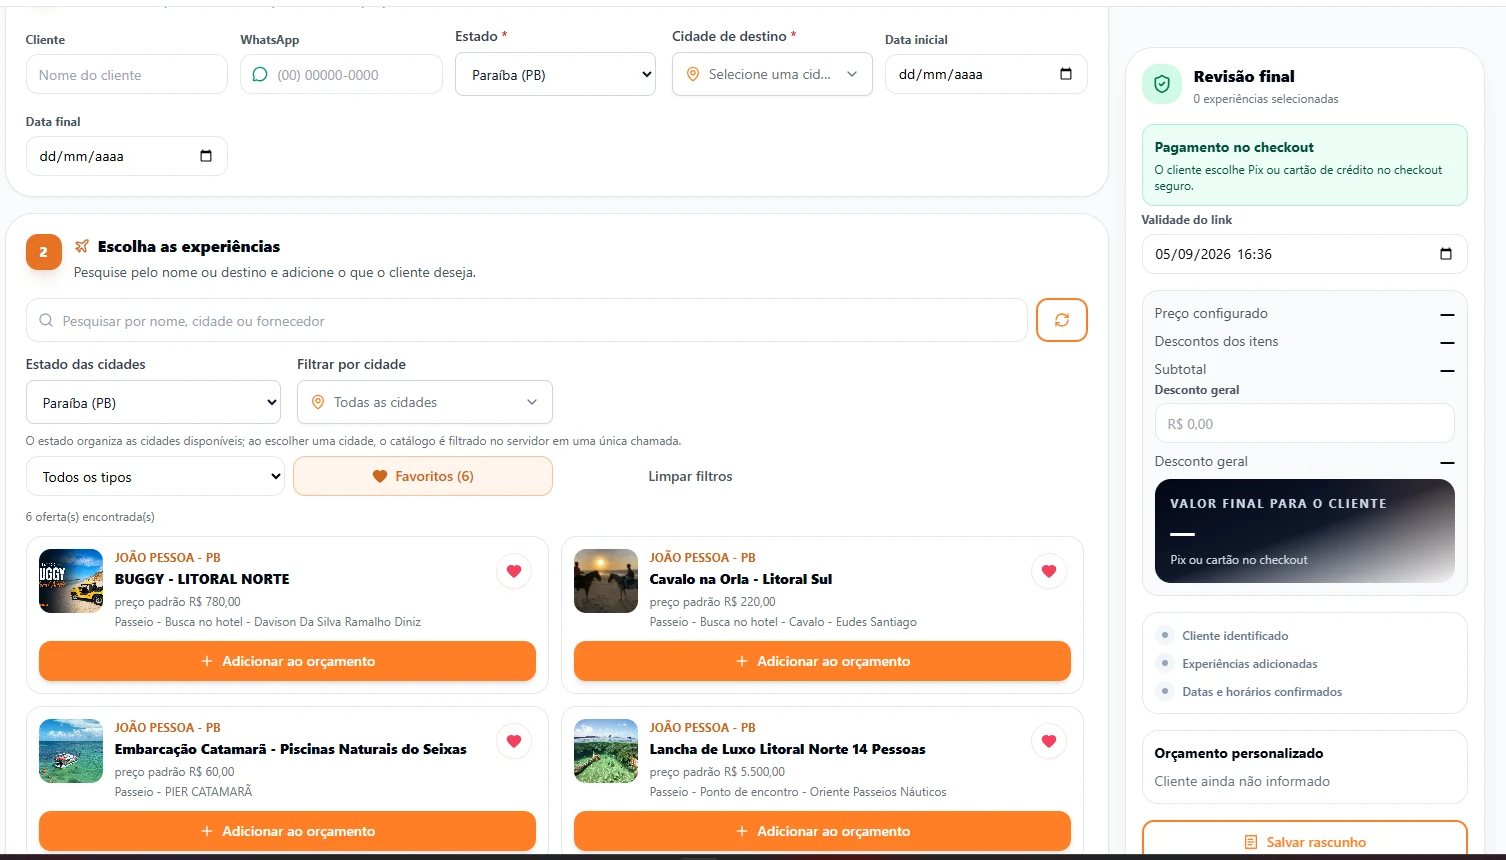Expand the Cidade de destino dropdown
1506x860 pixels.
[x=772, y=74]
